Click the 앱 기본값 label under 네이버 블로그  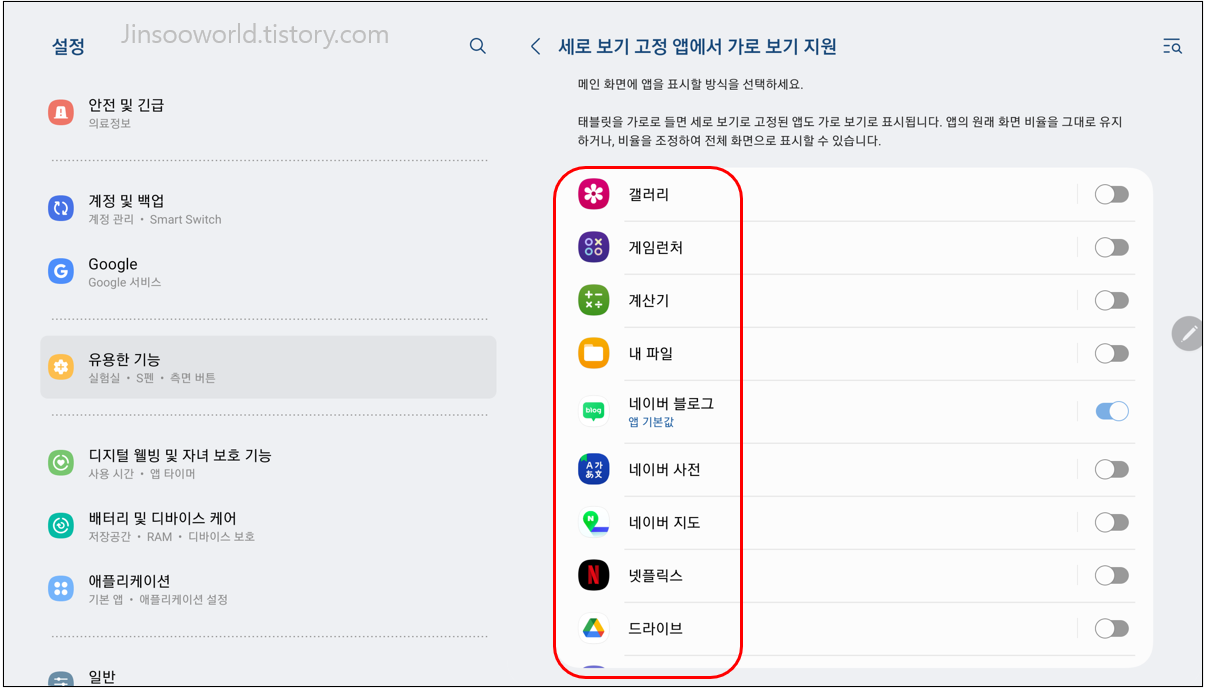coord(651,422)
